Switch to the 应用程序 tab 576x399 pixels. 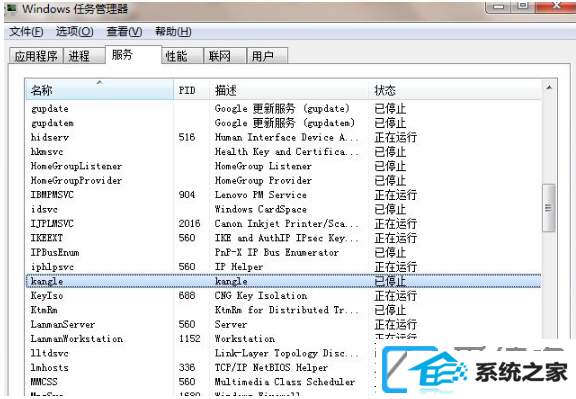coord(36,56)
